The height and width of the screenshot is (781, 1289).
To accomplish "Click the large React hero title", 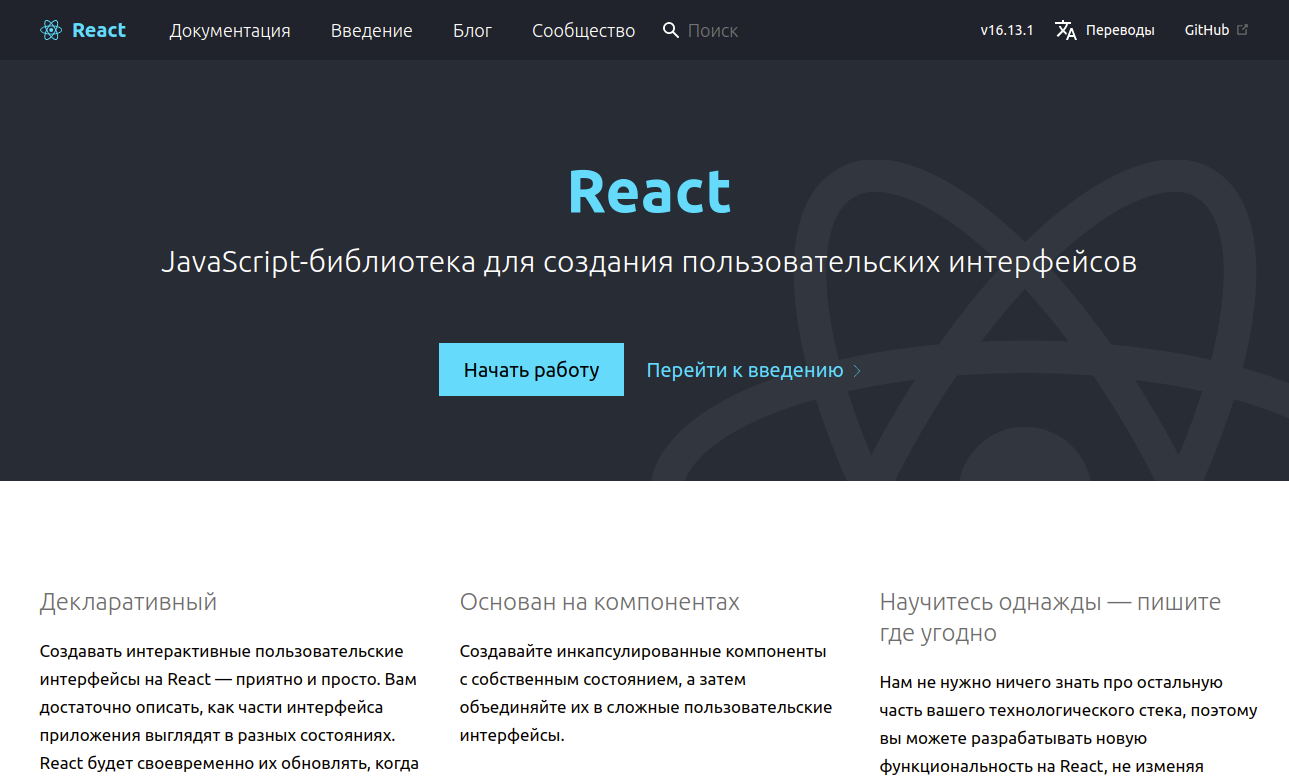I will click(650, 192).
